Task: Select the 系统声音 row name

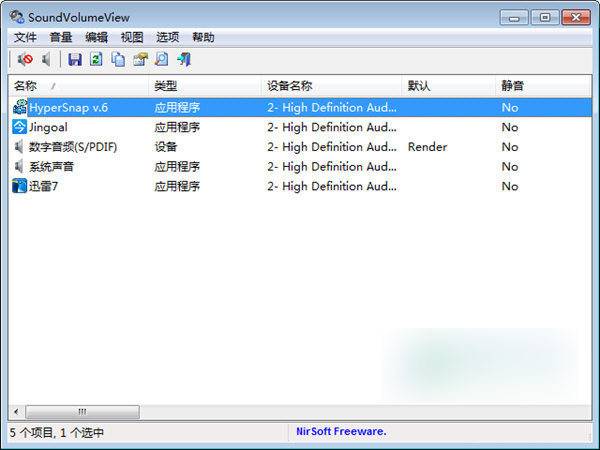Action: tap(51, 166)
